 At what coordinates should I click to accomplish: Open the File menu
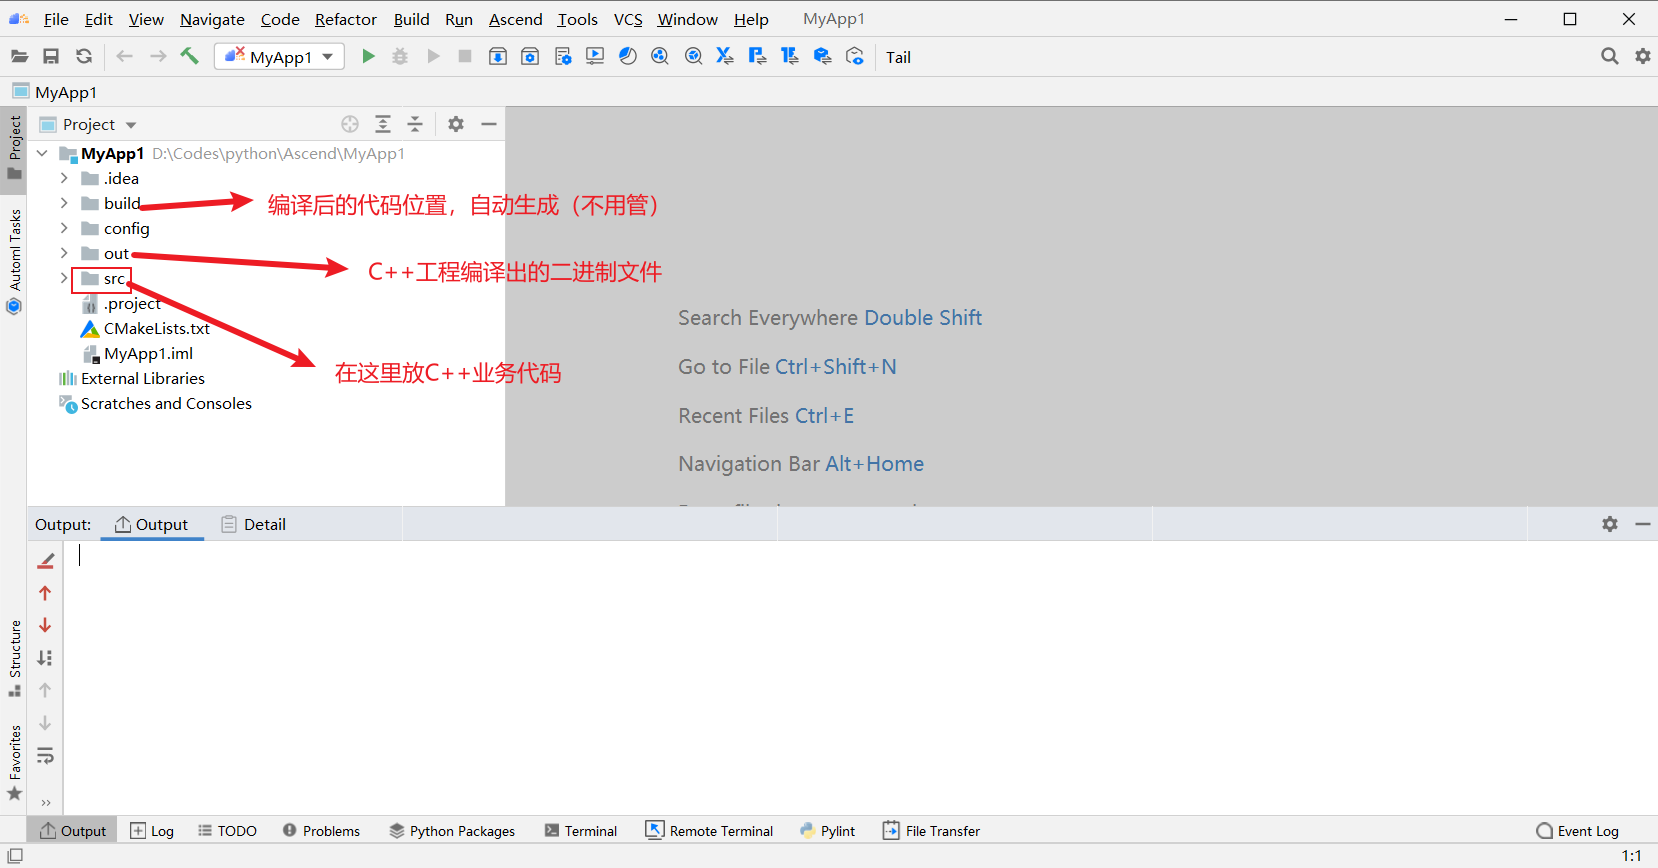click(56, 19)
